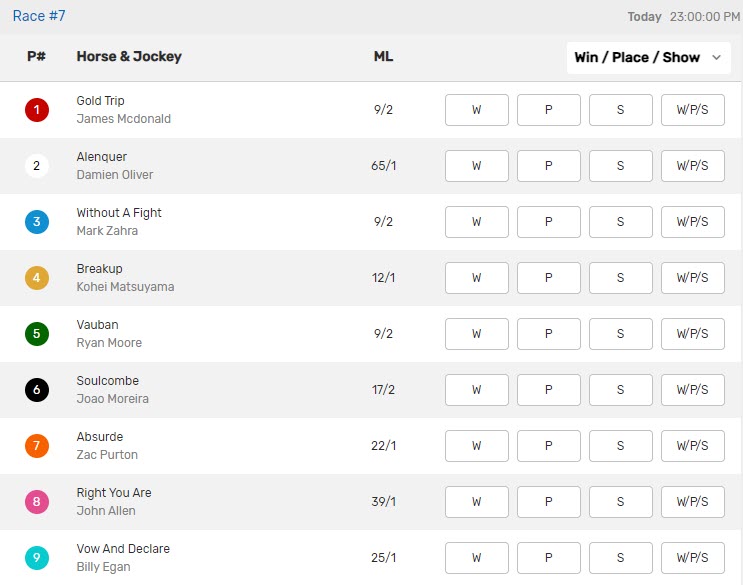This screenshot has width=743, height=585.
Task: Click the Race #7 link
Action: (39, 16)
